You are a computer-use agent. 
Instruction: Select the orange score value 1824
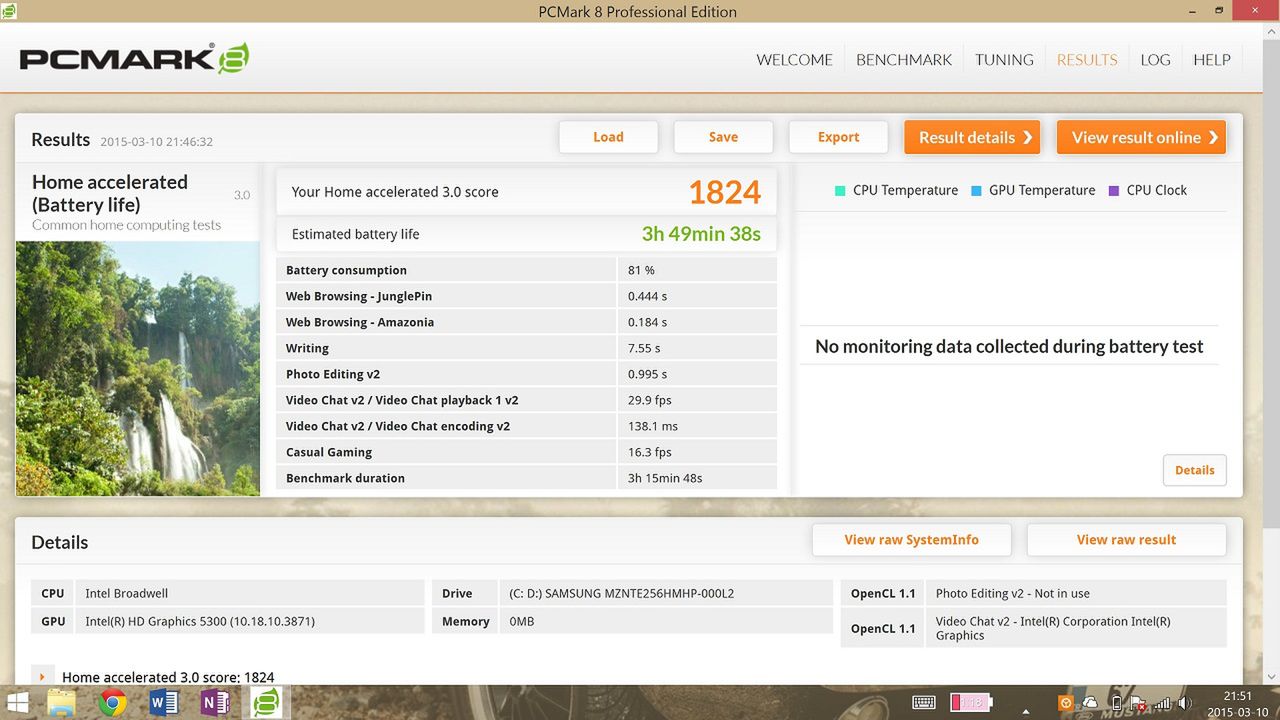click(725, 192)
